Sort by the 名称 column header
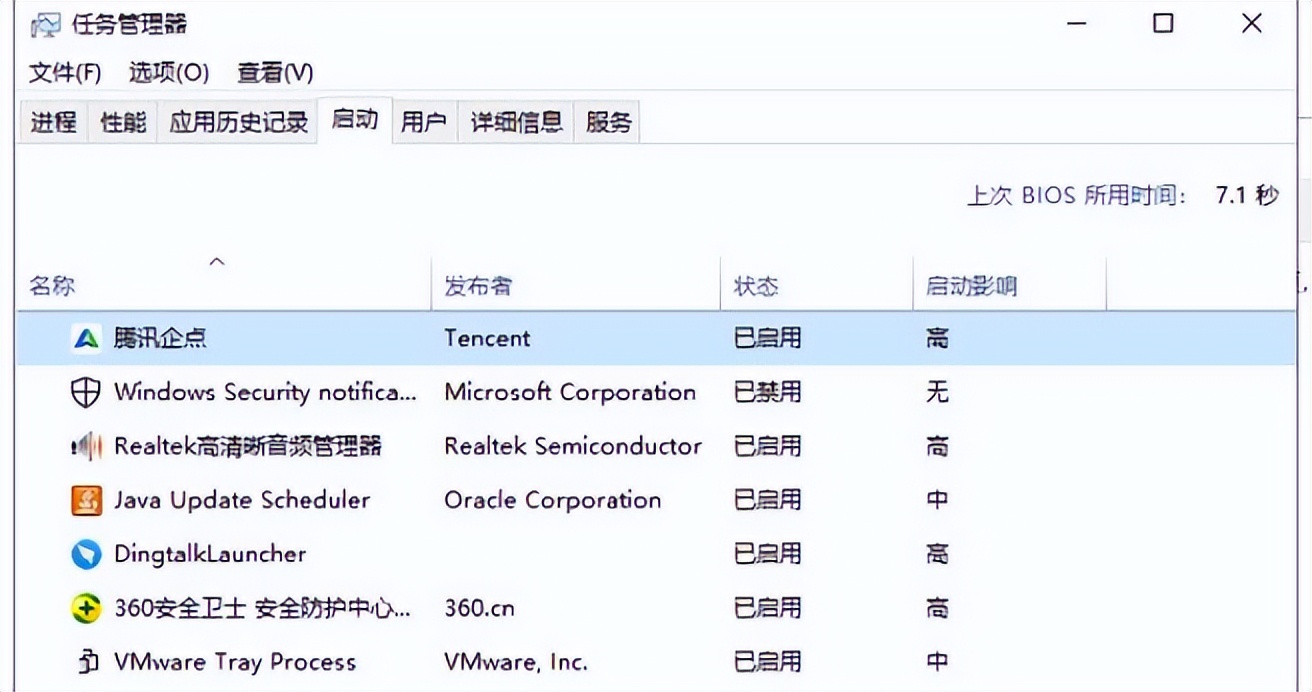This screenshot has height=692, width=1312. click(x=52, y=287)
